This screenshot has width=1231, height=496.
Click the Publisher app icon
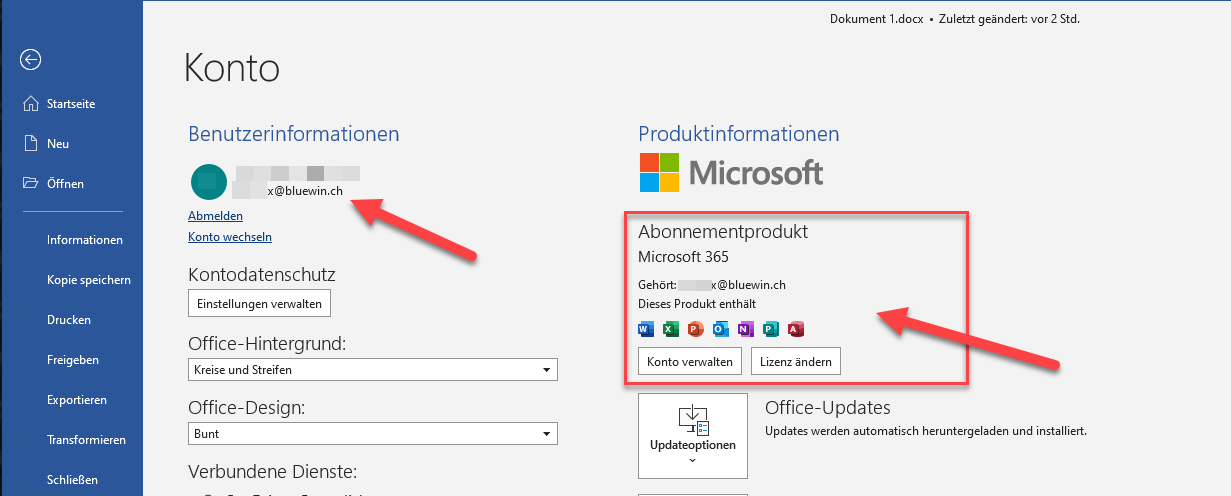click(x=770, y=329)
